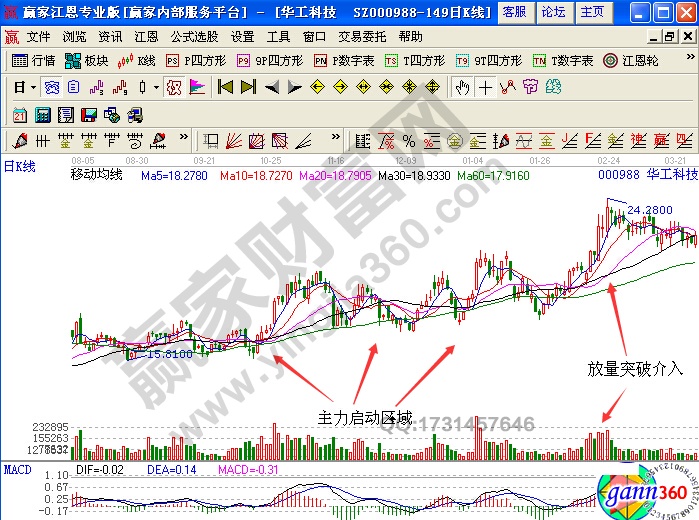This screenshot has height=520, width=699.
Task: Click the MACD indicator label
Action: (x=17, y=468)
